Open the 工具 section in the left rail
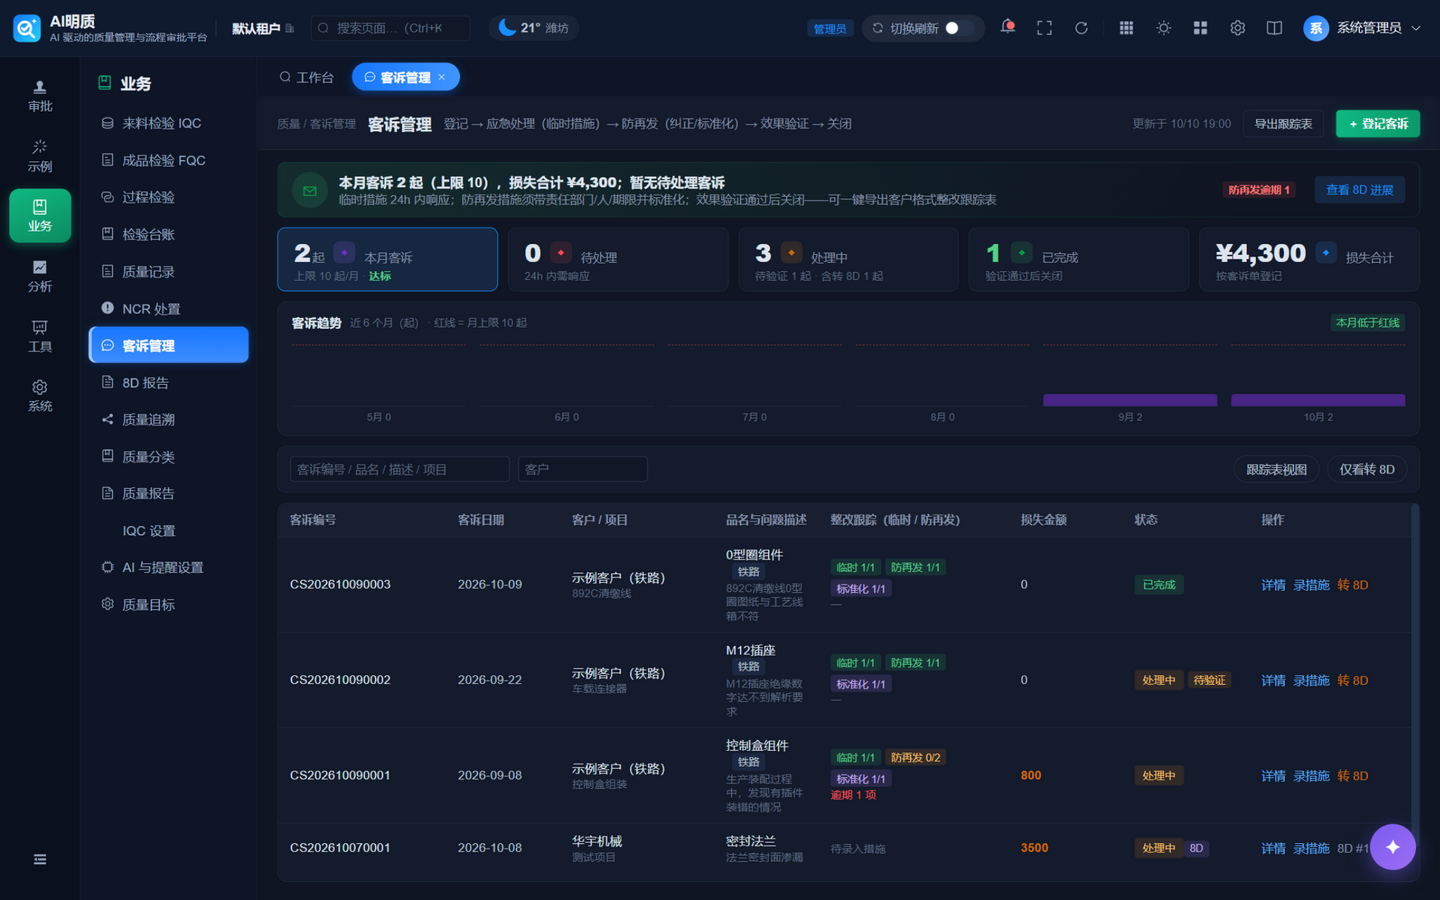 [x=40, y=336]
